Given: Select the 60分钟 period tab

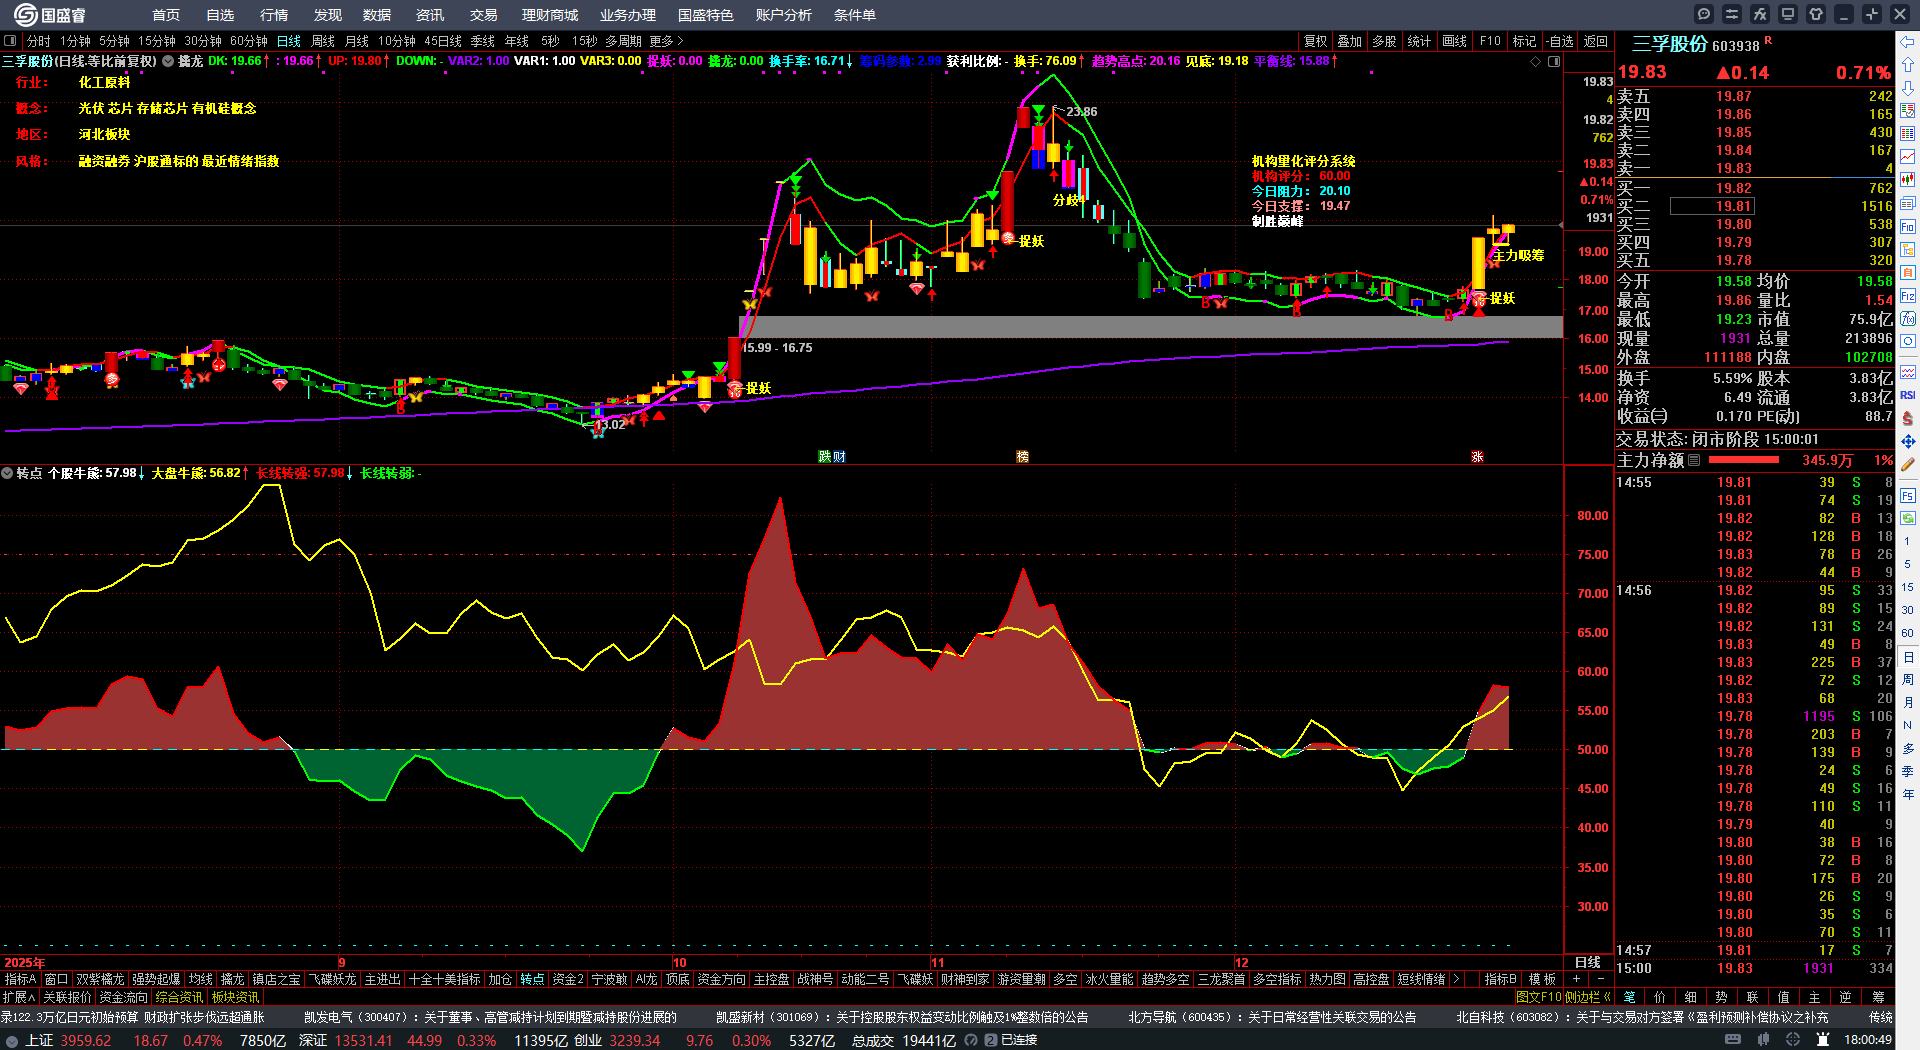Looking at the screenshot, I should pyautogui.click(x=249, y=41).
